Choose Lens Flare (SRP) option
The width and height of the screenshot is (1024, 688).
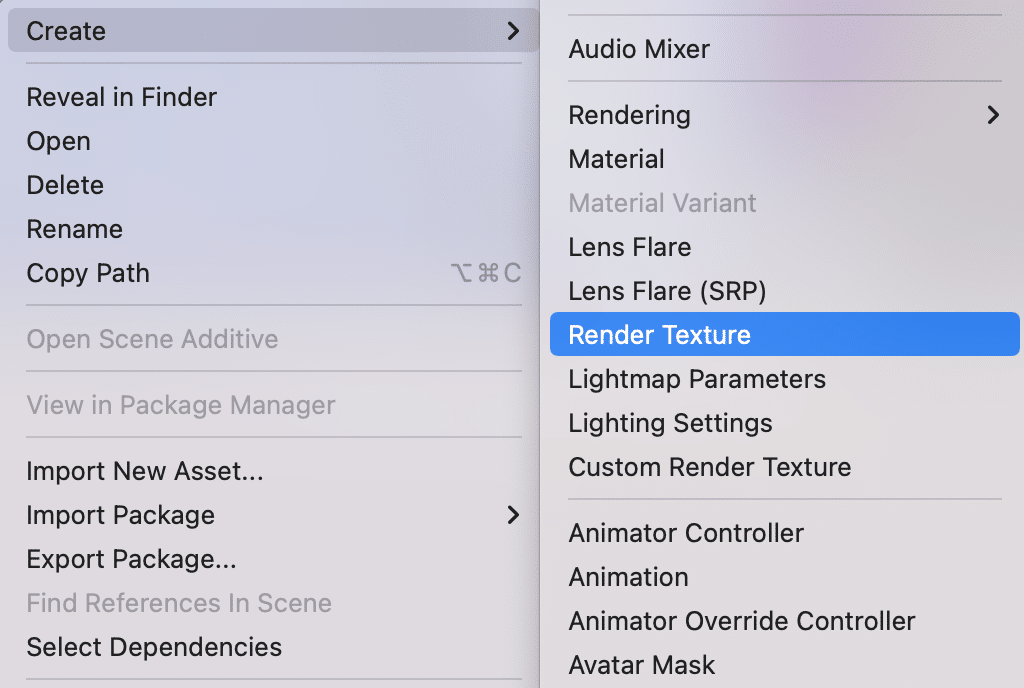pos(667,291)
